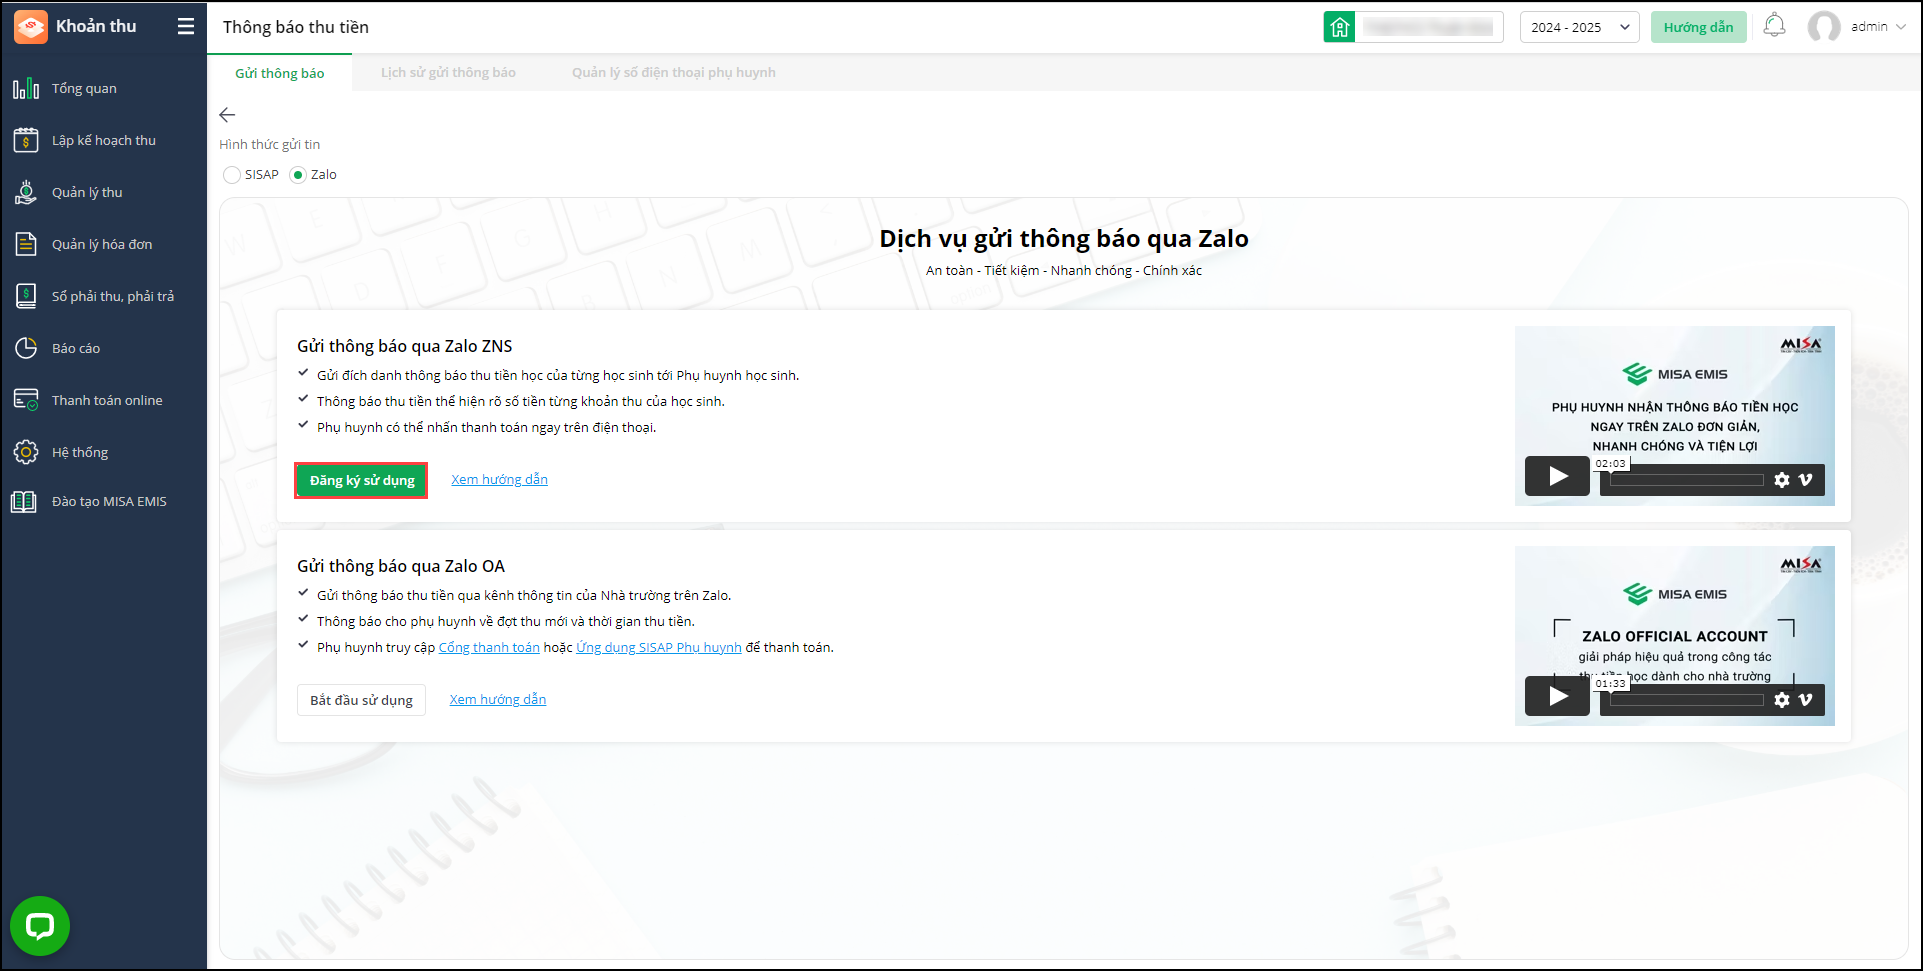This screenshot has width=1923, height=971.
Task: Click the Tổng quan chart icon
Action: pos(26,88)
